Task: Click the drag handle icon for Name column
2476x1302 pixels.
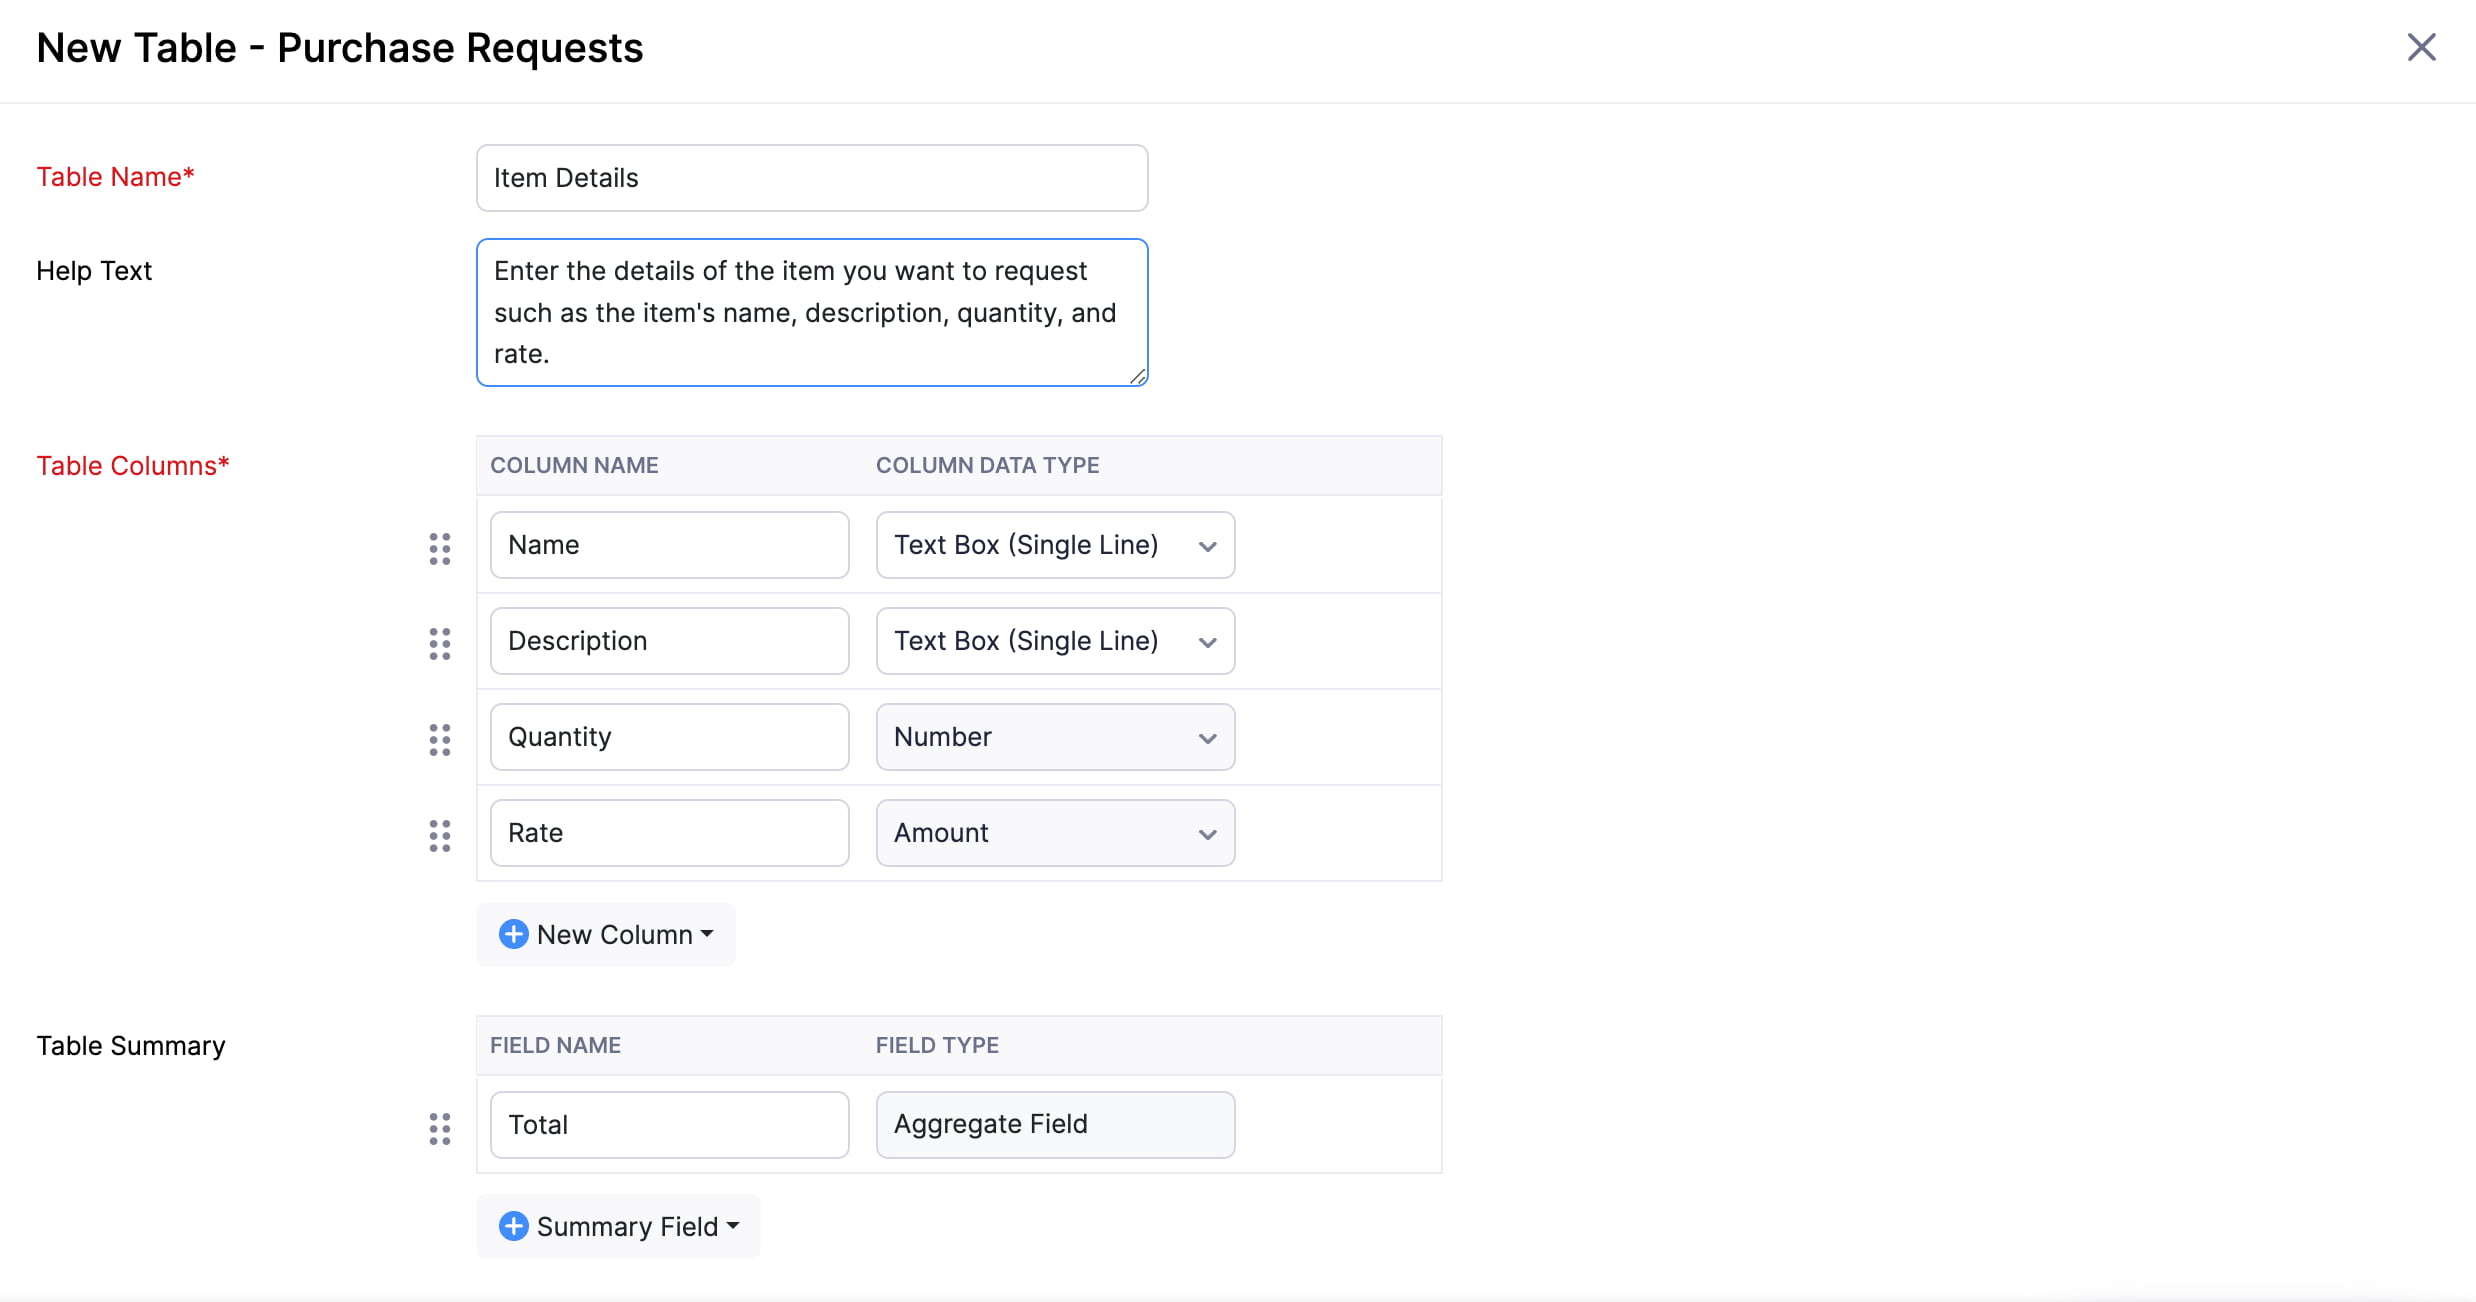Action: pyautogui.click(x=441, y=549)
